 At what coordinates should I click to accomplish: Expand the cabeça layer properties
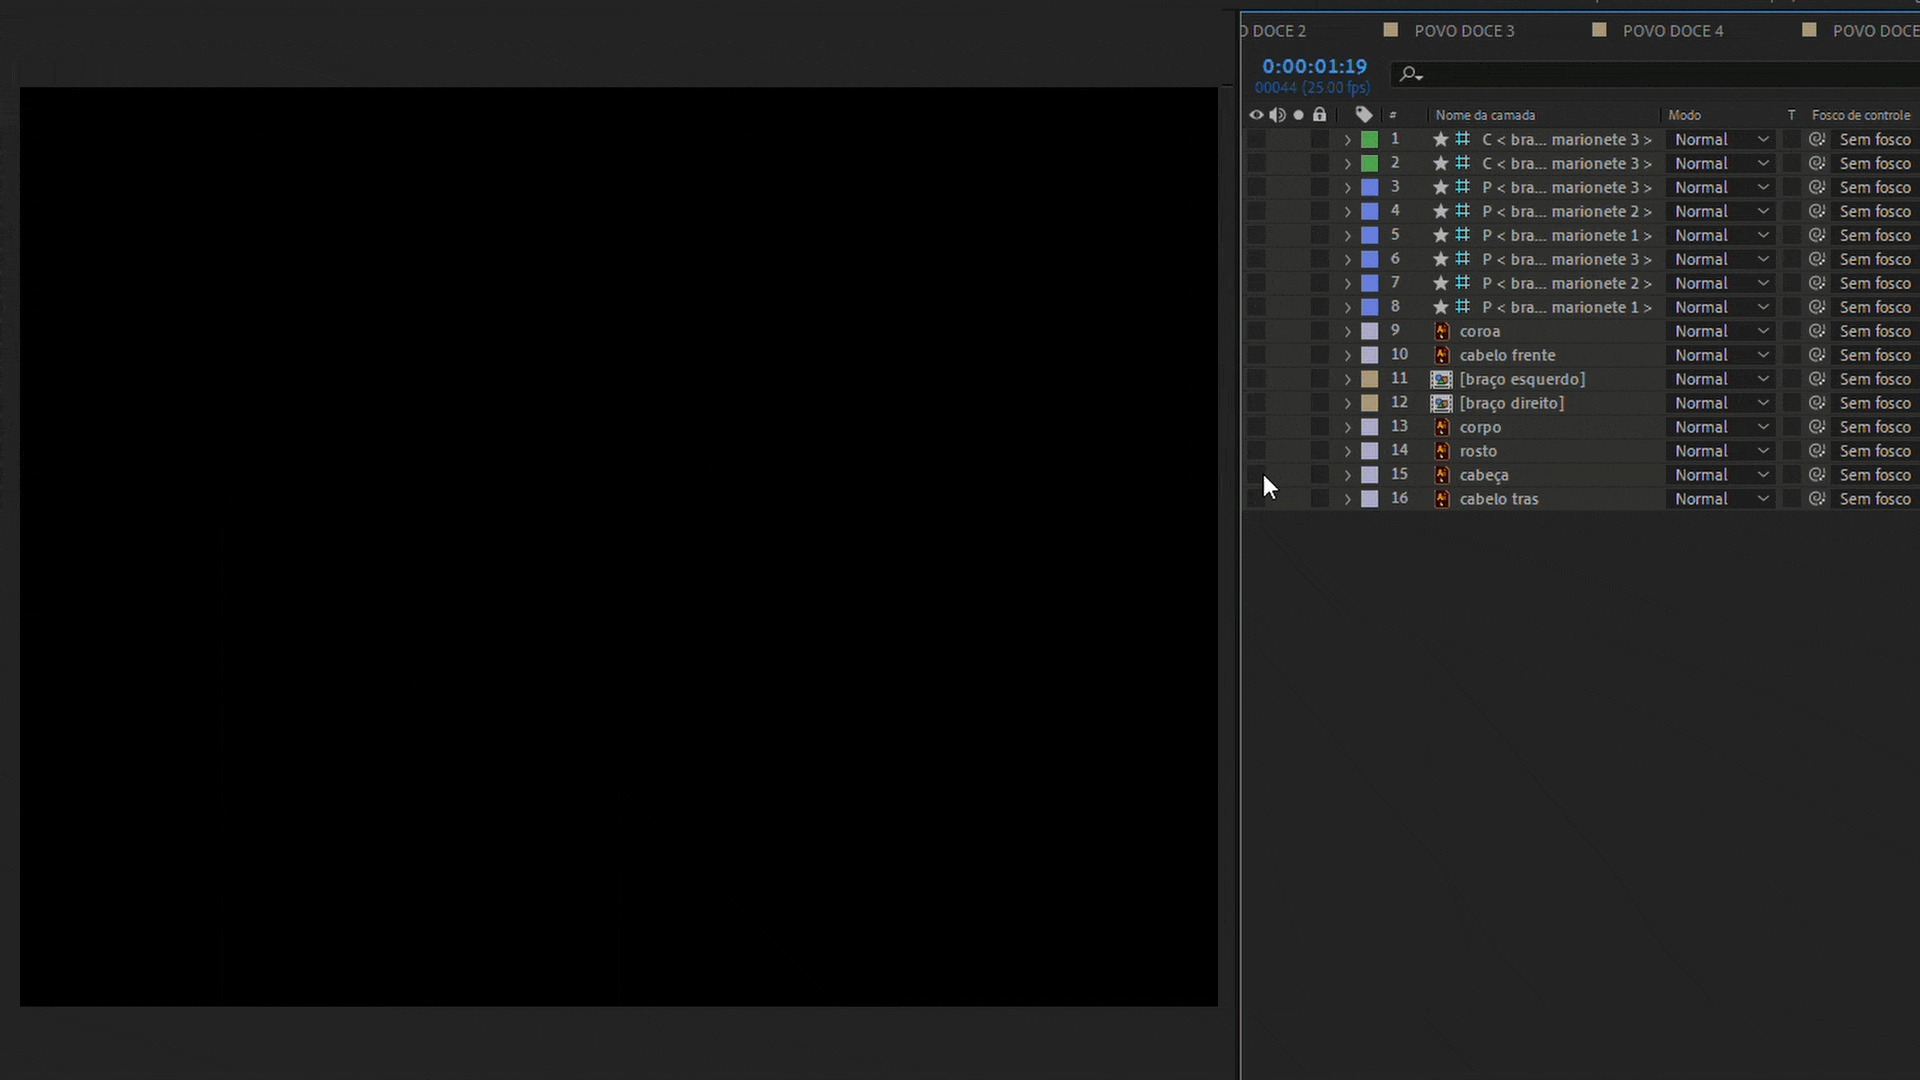[1347, 475]
